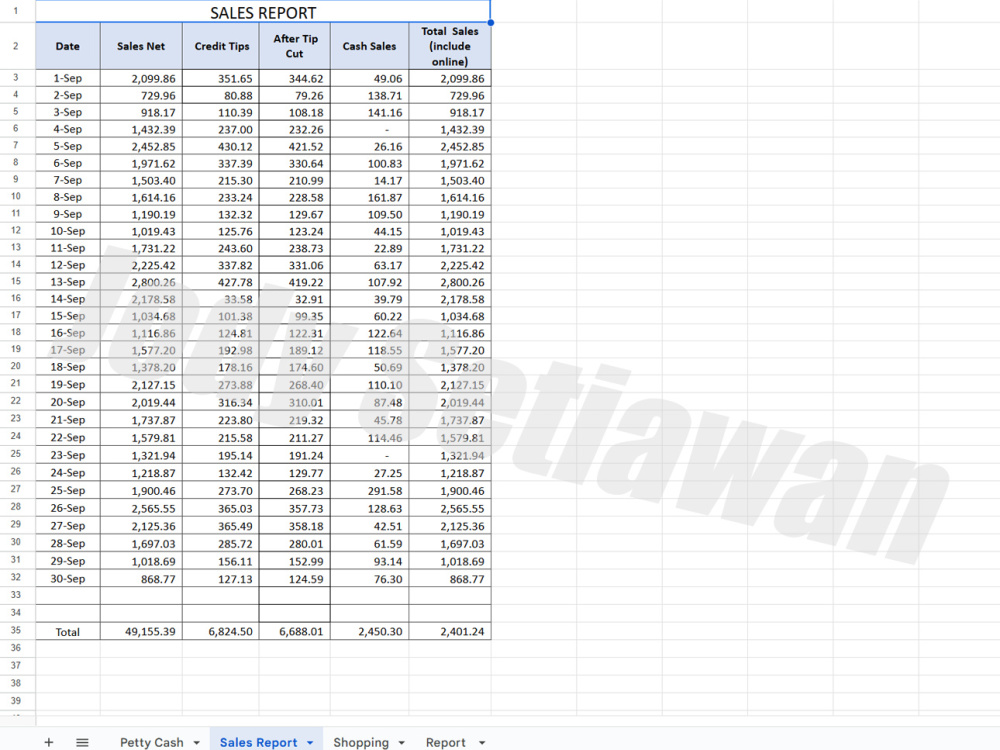
Task: Click Cash Sales value 76.30
Action: pos(369,579)
